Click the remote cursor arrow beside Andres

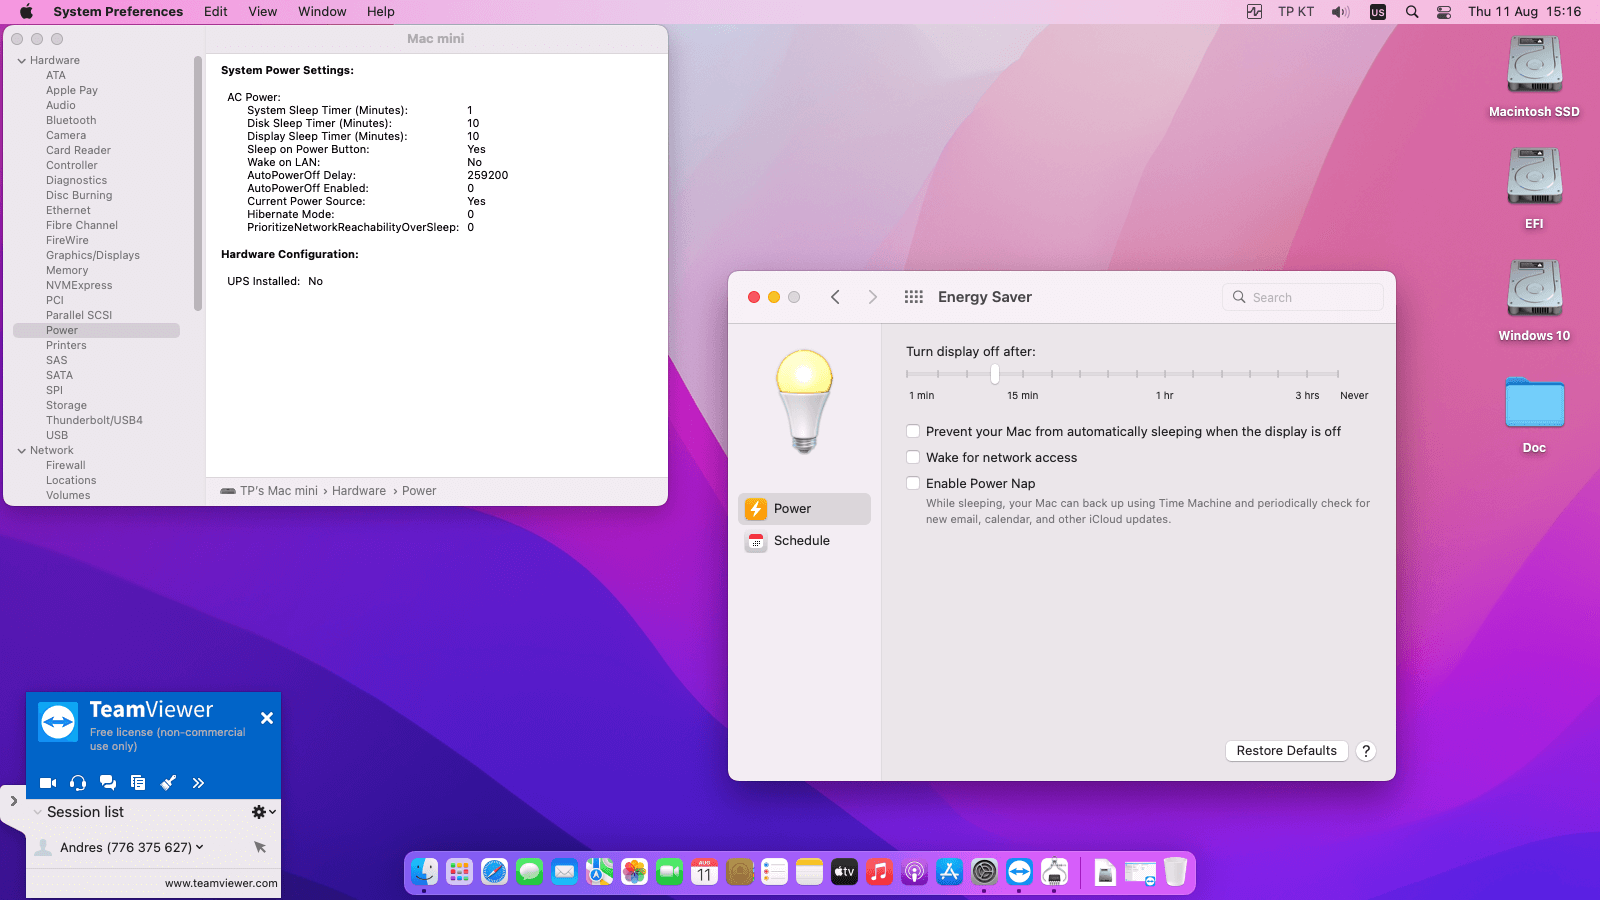(260, 847)
